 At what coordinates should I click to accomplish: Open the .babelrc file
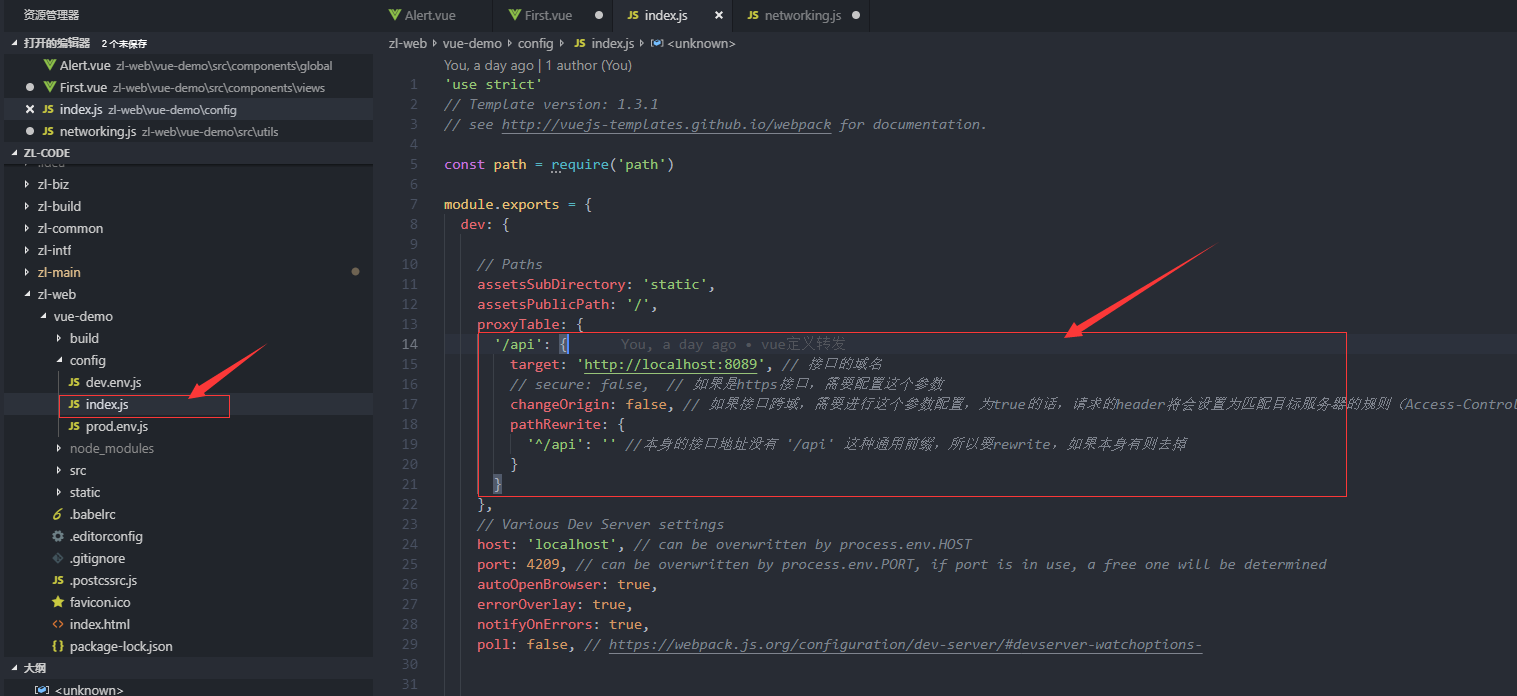tap(95, 514)
